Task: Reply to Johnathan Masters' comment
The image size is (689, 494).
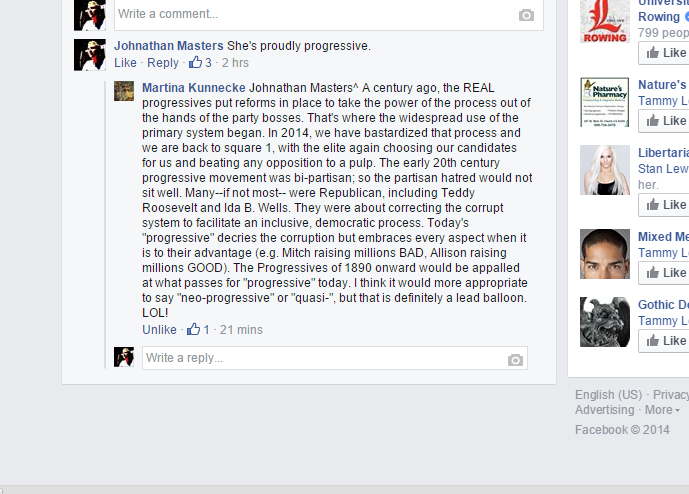Action: [x=163, y=63]
